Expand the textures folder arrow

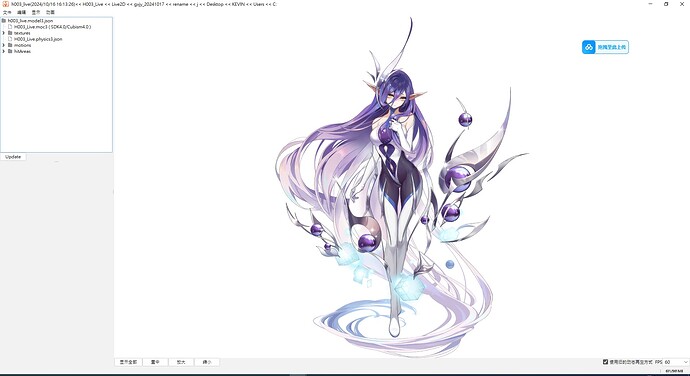click(4, 33)
